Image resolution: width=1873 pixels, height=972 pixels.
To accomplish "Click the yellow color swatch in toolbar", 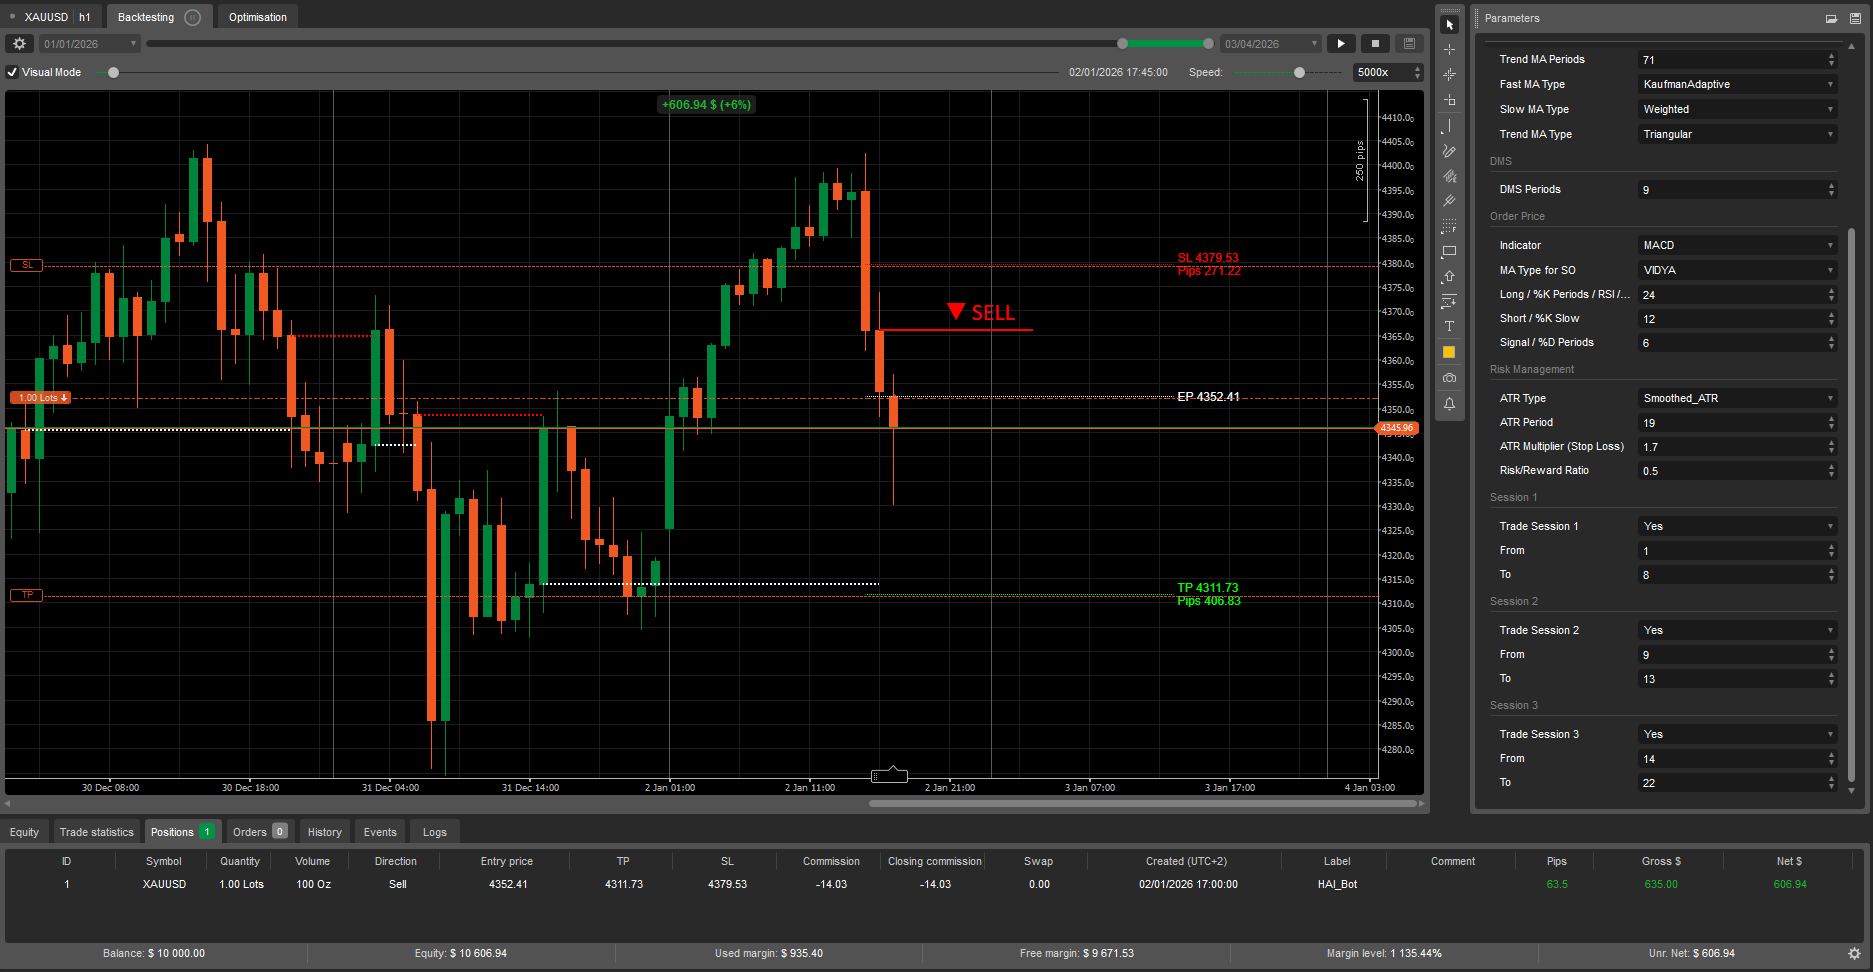I will pos(1449,353).
